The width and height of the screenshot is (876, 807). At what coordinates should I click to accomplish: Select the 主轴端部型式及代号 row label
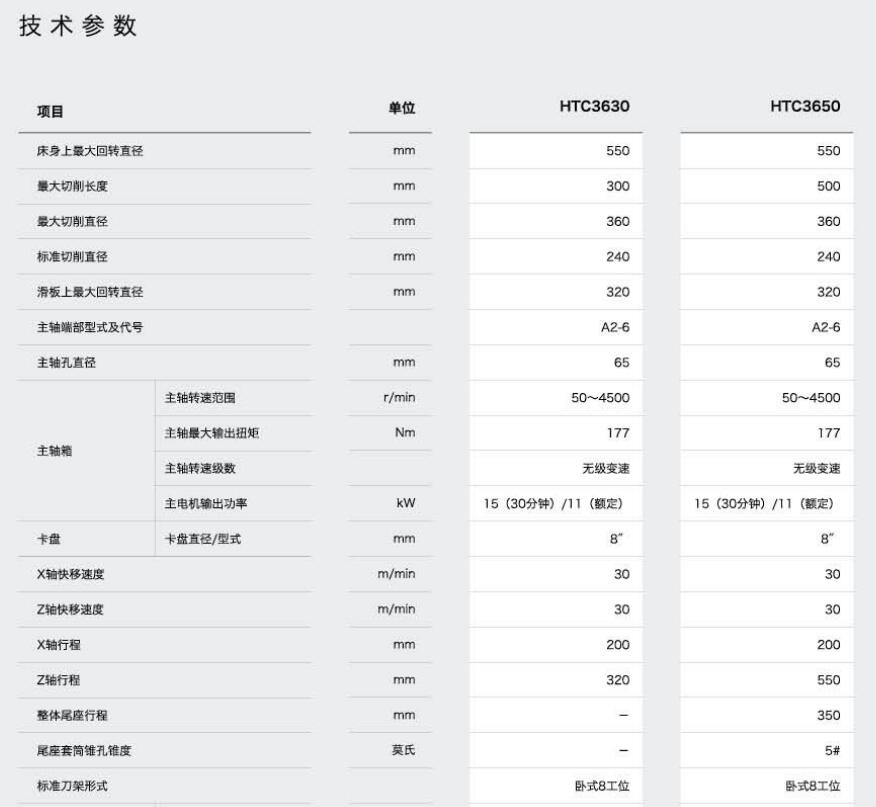91,327
